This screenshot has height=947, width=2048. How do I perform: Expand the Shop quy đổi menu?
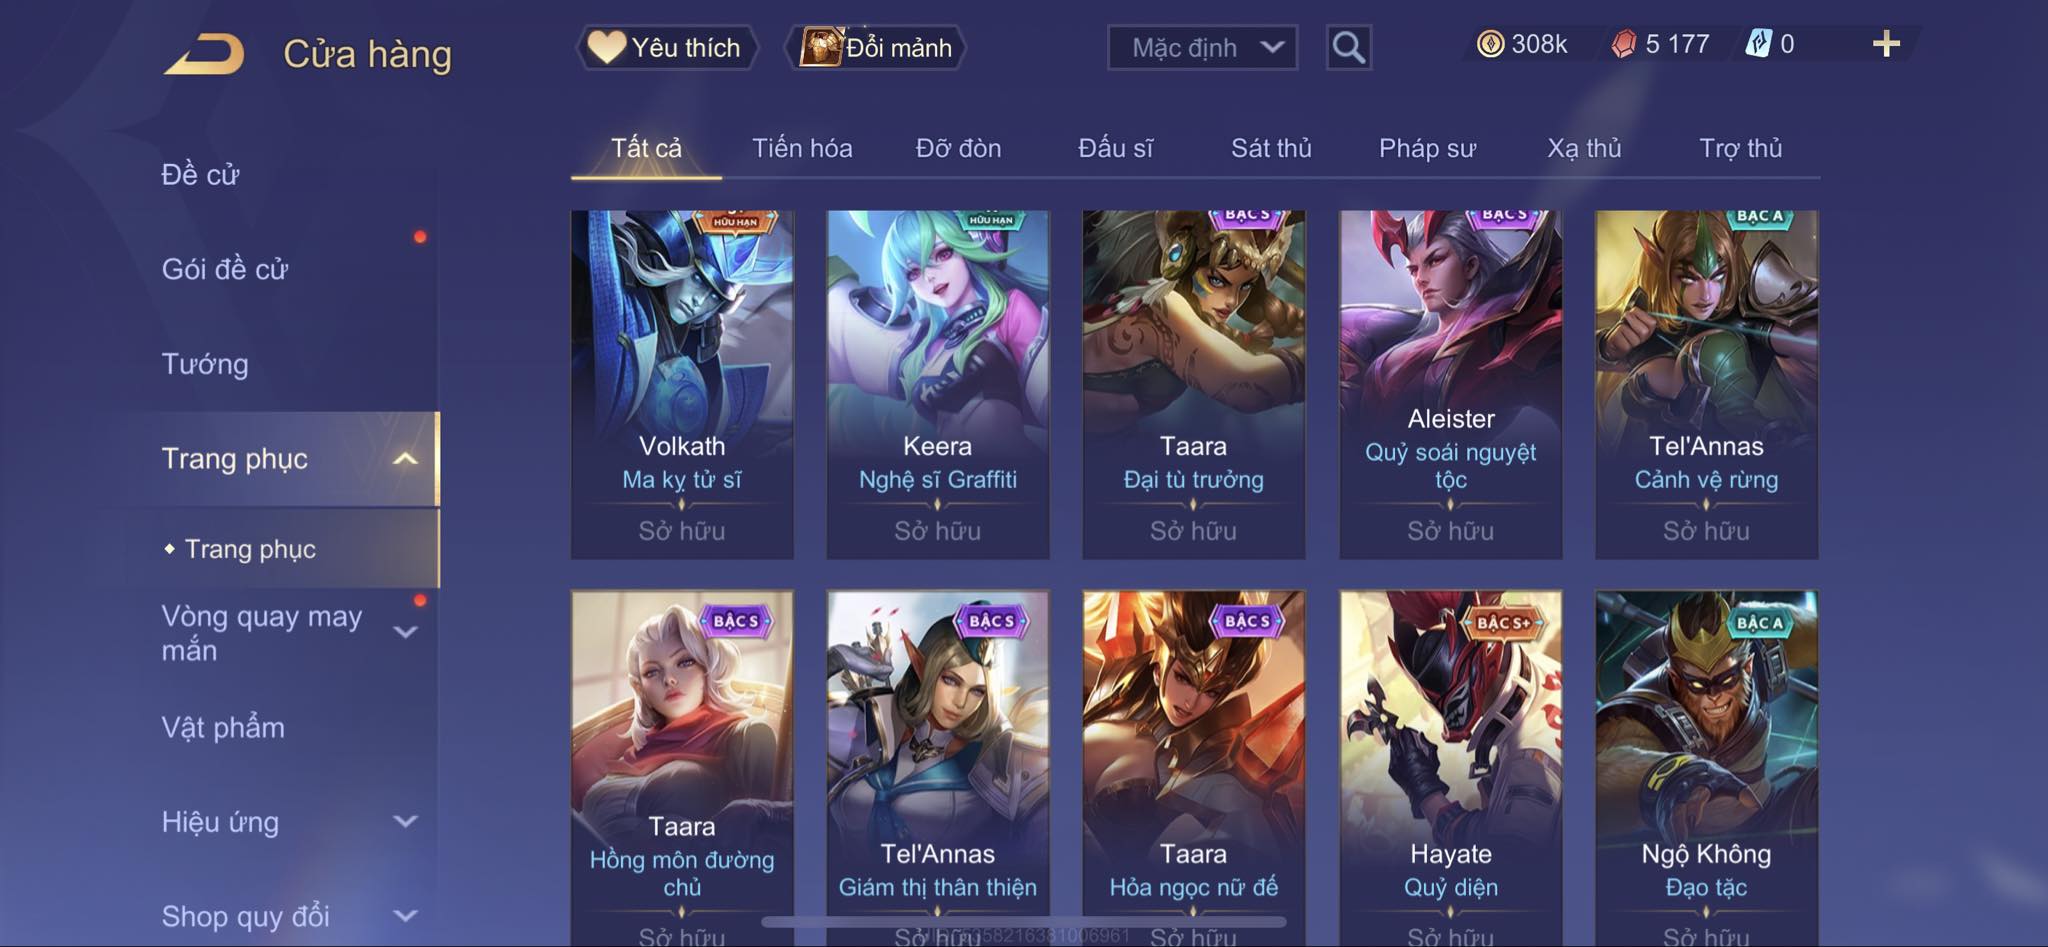[404, 915]
